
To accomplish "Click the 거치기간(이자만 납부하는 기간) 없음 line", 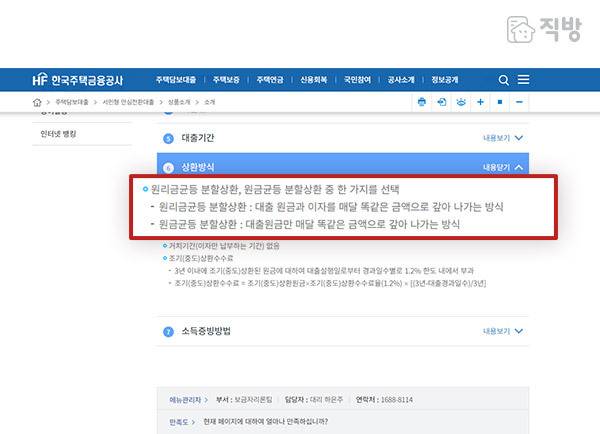I will (x=224, y=246).
